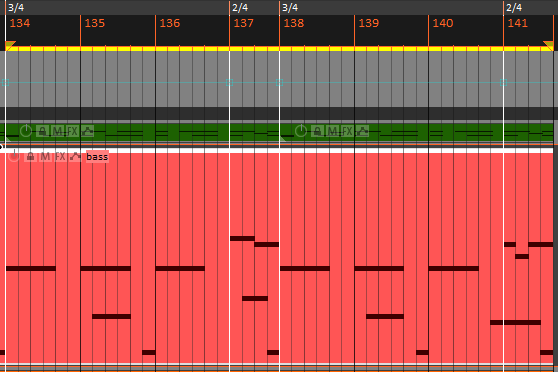Select the 2/4 time signature marker above measure 137

point(240,7)
